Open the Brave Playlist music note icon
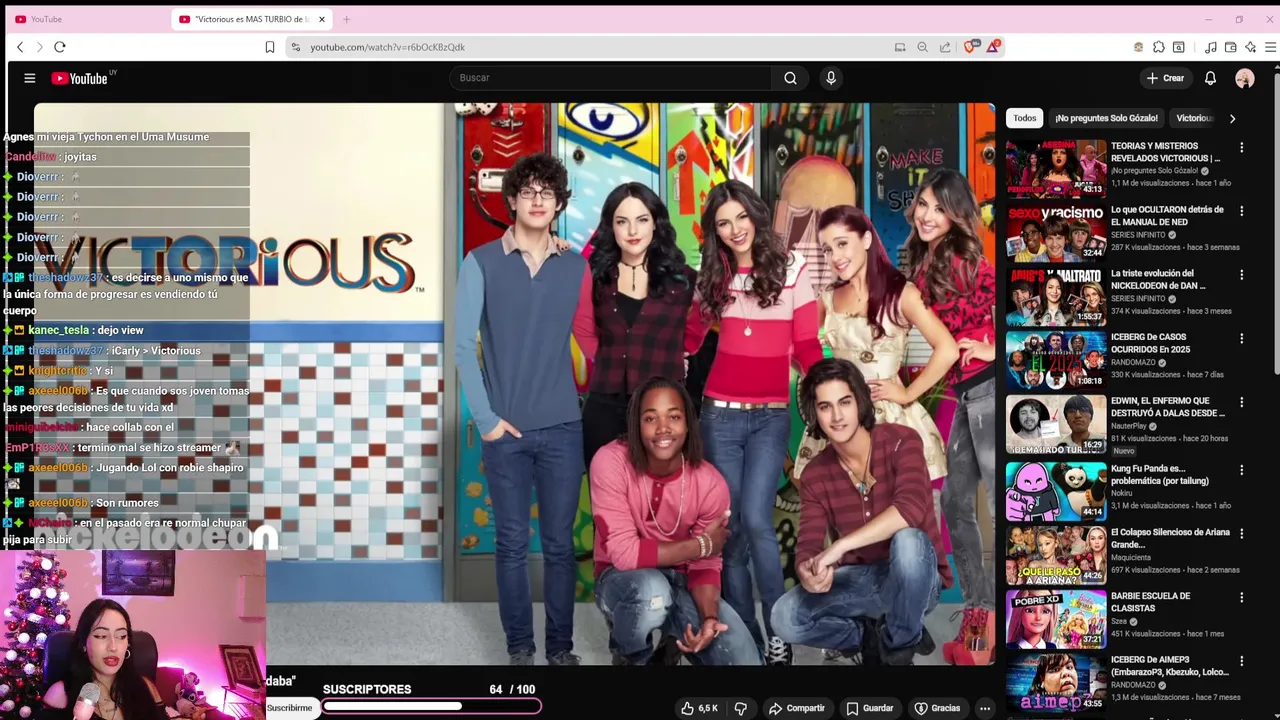Image resolution: width=1280 pixels, height=720 pixels. (x=1210, y=47)
